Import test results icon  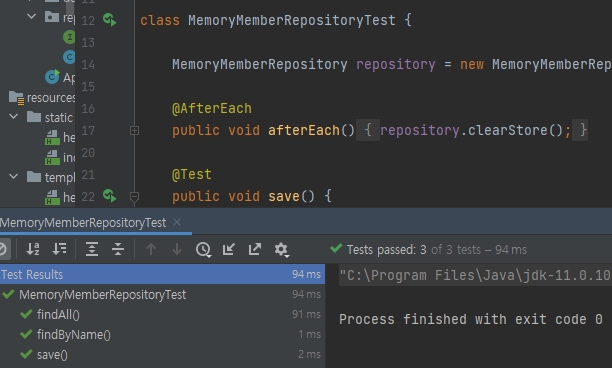tap(229, 249)
